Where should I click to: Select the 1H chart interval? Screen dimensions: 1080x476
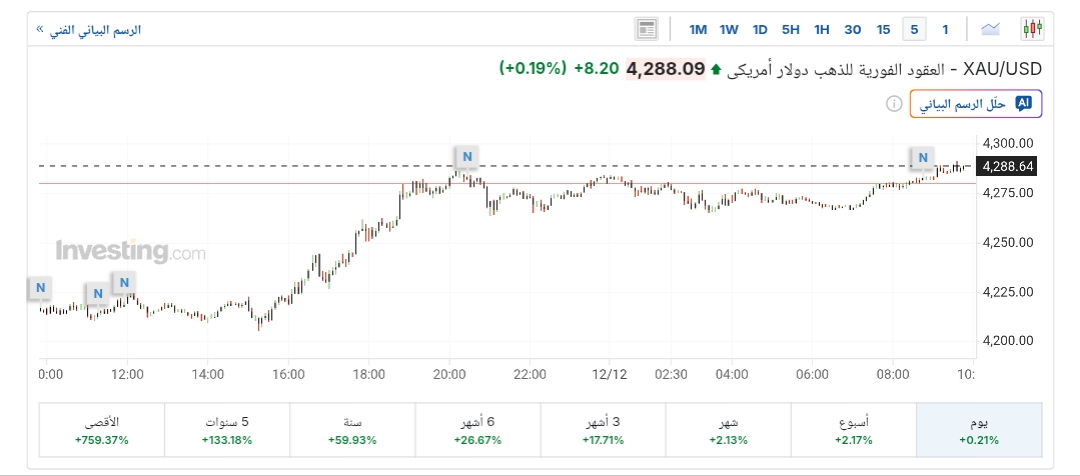[821, 29]
